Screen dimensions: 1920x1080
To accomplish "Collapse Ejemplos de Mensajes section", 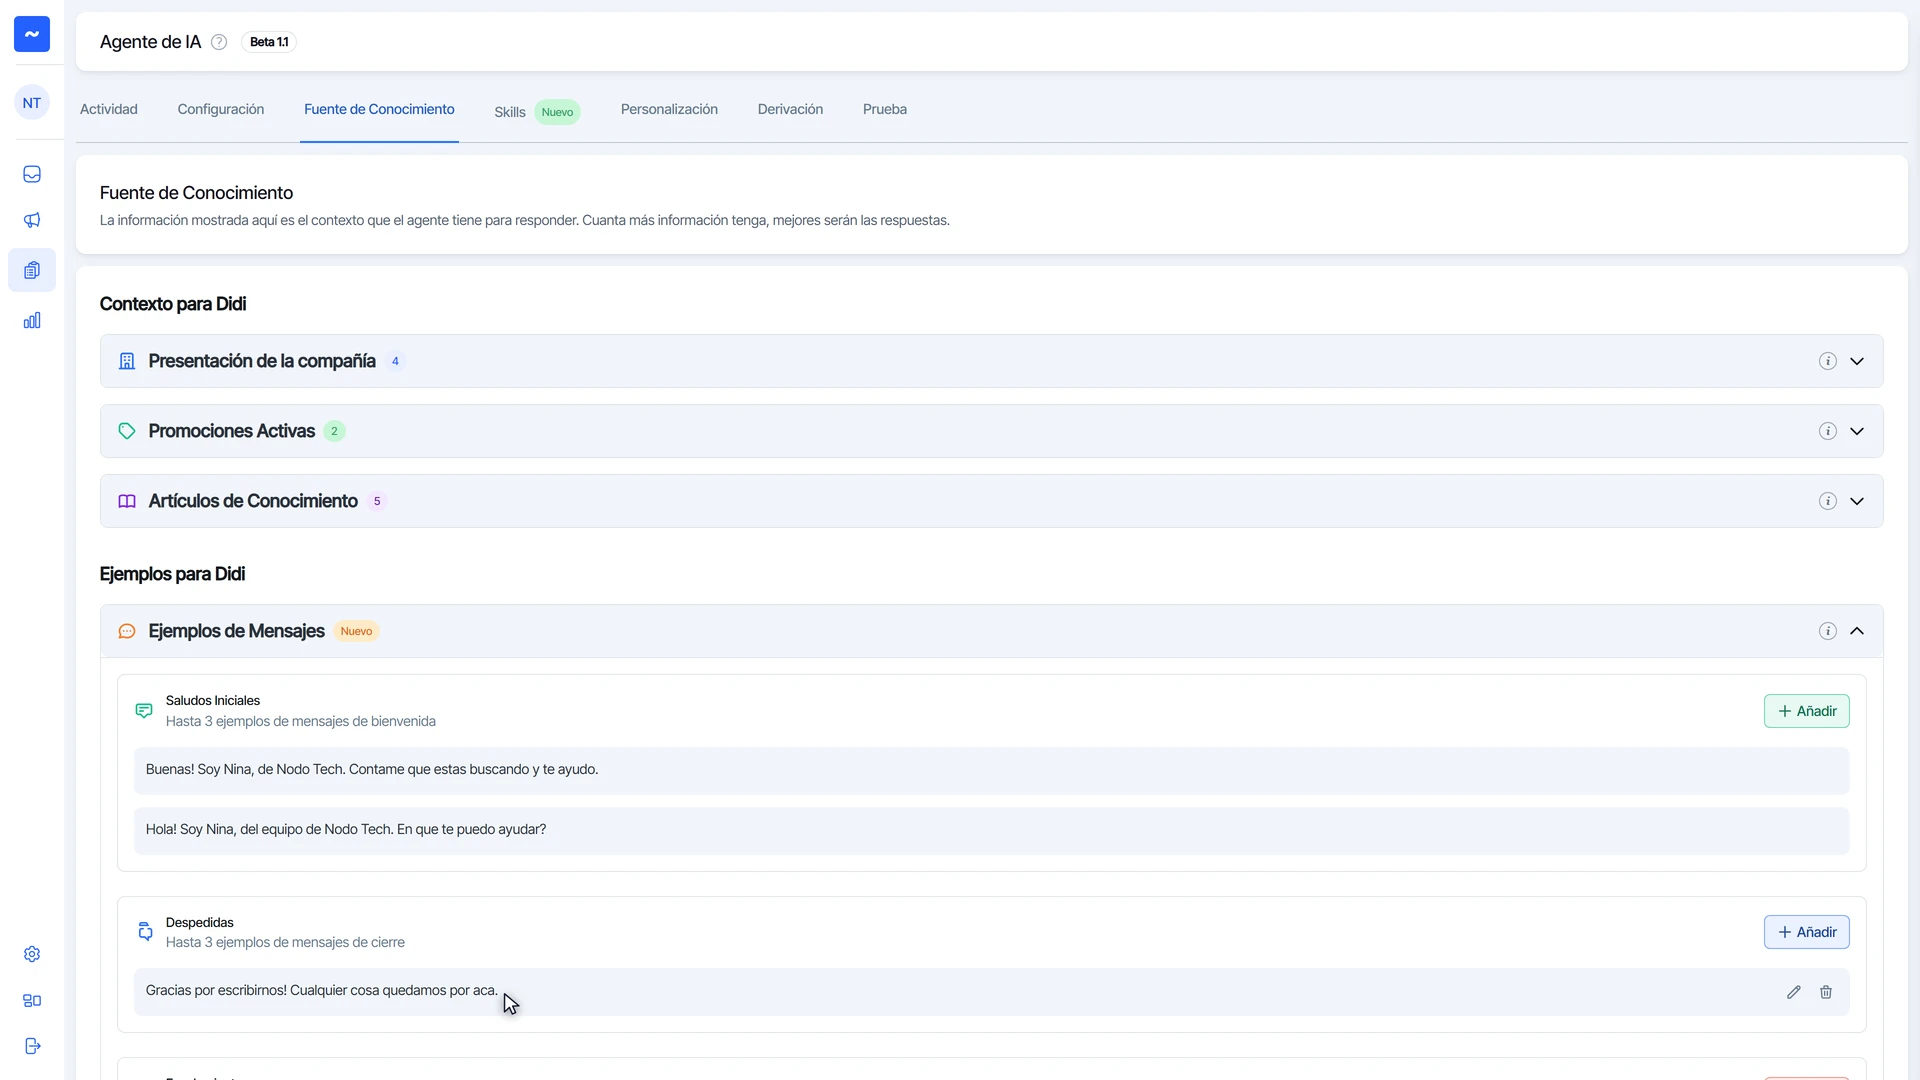I will [1857, 631].
